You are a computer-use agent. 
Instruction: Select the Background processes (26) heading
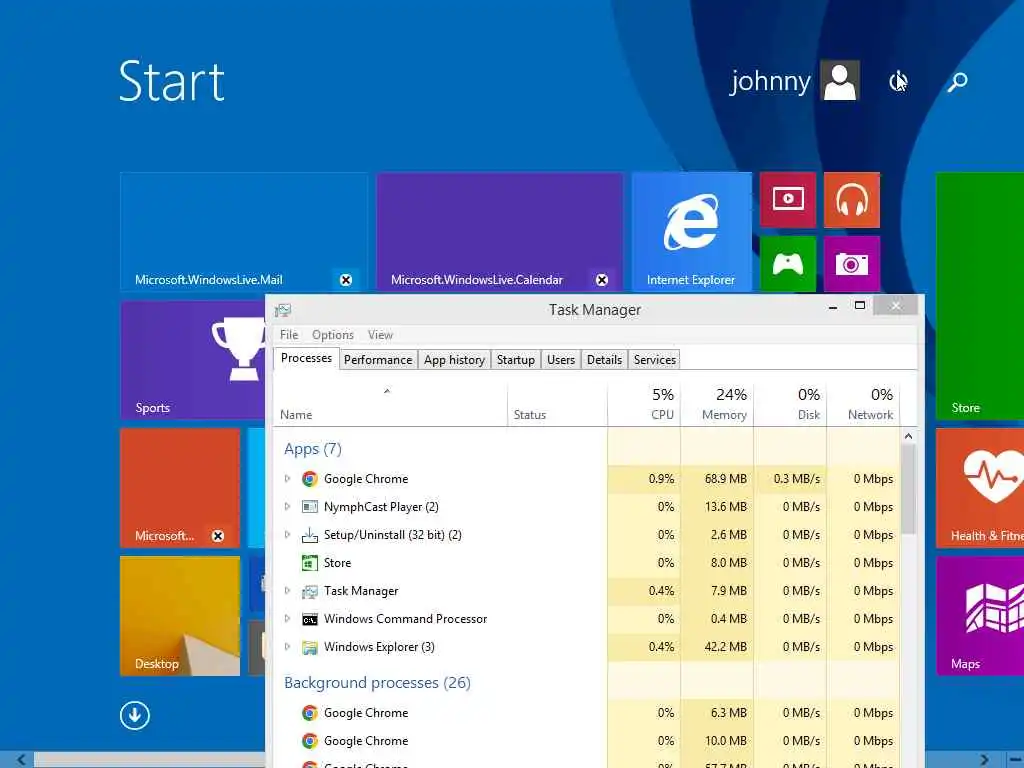[x=377, y=682]
